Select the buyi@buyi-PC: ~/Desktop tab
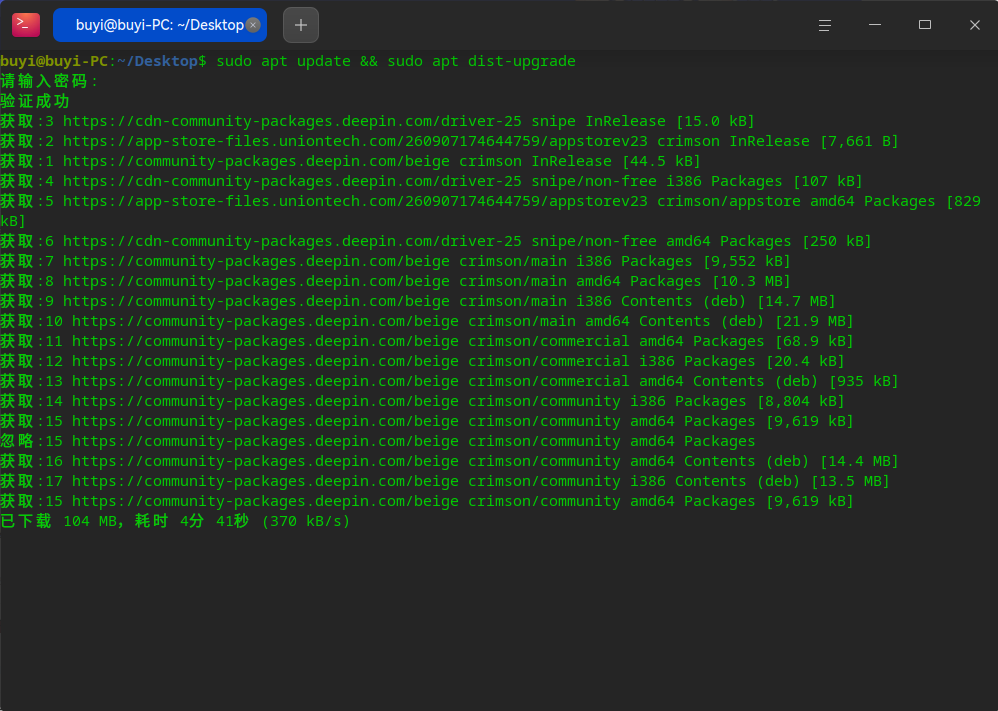The image size is (998, 711). (x=160, y=25)
